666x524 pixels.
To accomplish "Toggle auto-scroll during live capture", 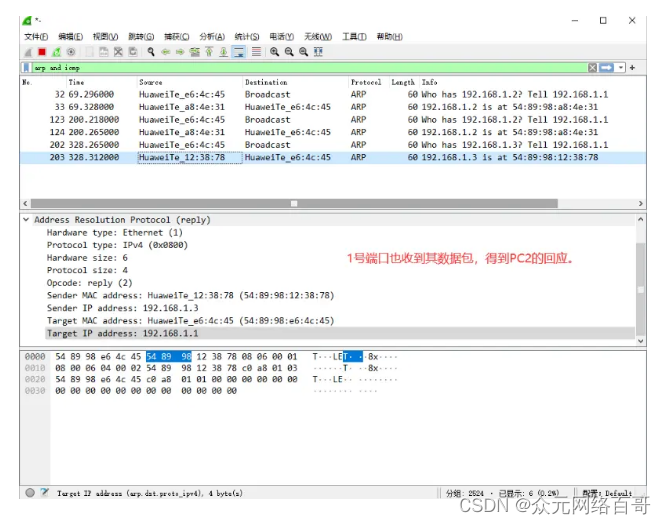I will point(239,52).
